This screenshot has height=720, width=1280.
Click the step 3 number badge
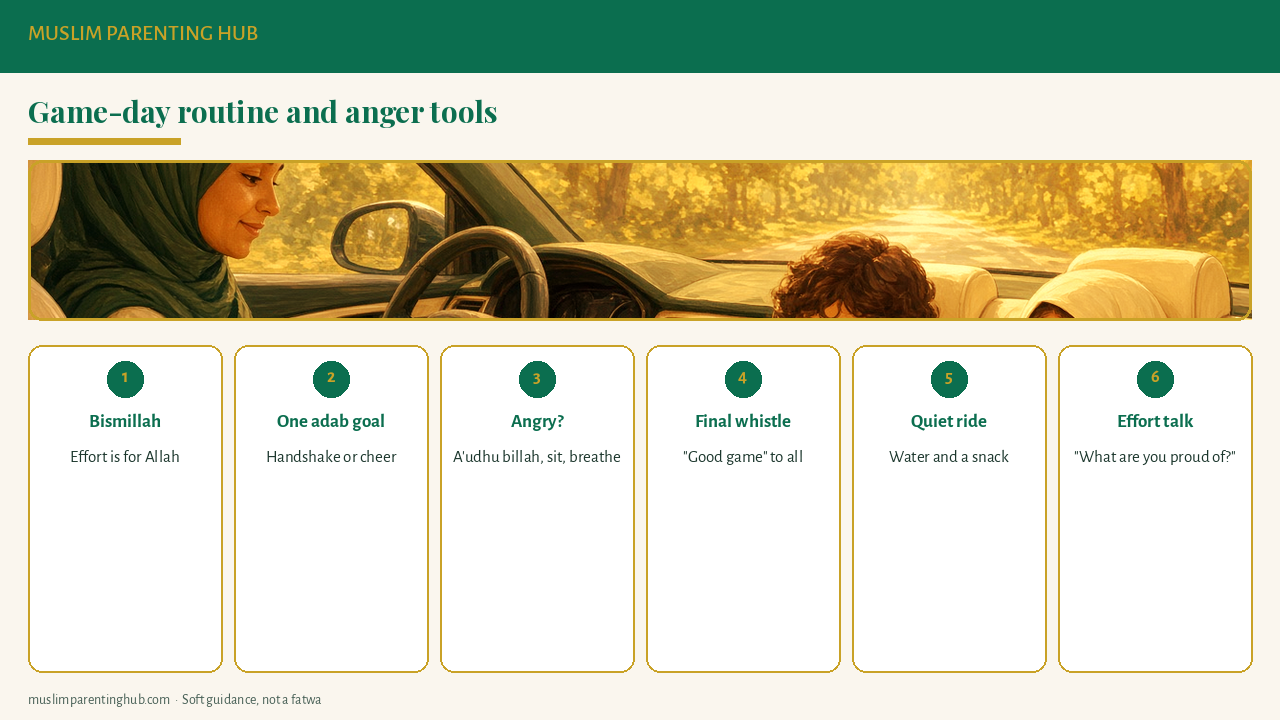click(537, 379)
